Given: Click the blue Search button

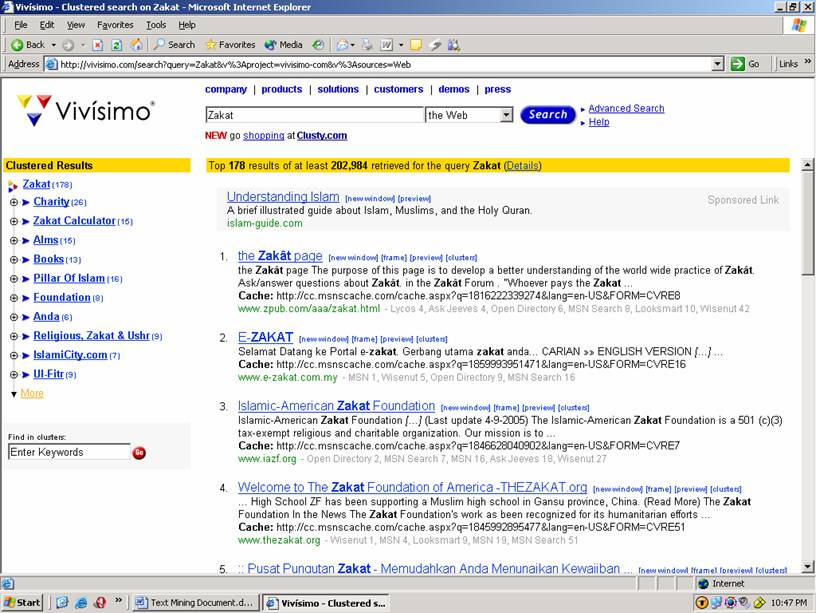Looking at the screenshot, I should coord(547,114).
